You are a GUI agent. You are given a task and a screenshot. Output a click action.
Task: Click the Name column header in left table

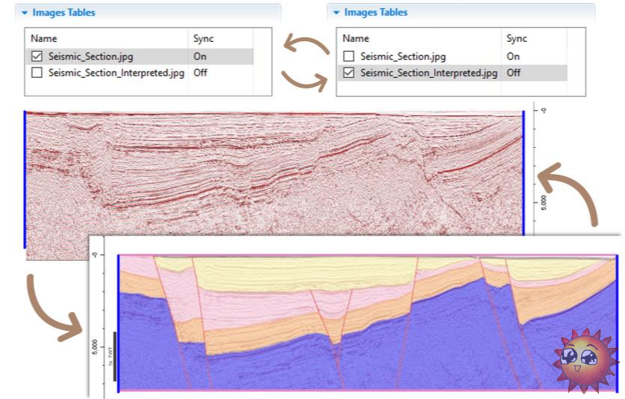pyautogui.click(x=44, y=39)
